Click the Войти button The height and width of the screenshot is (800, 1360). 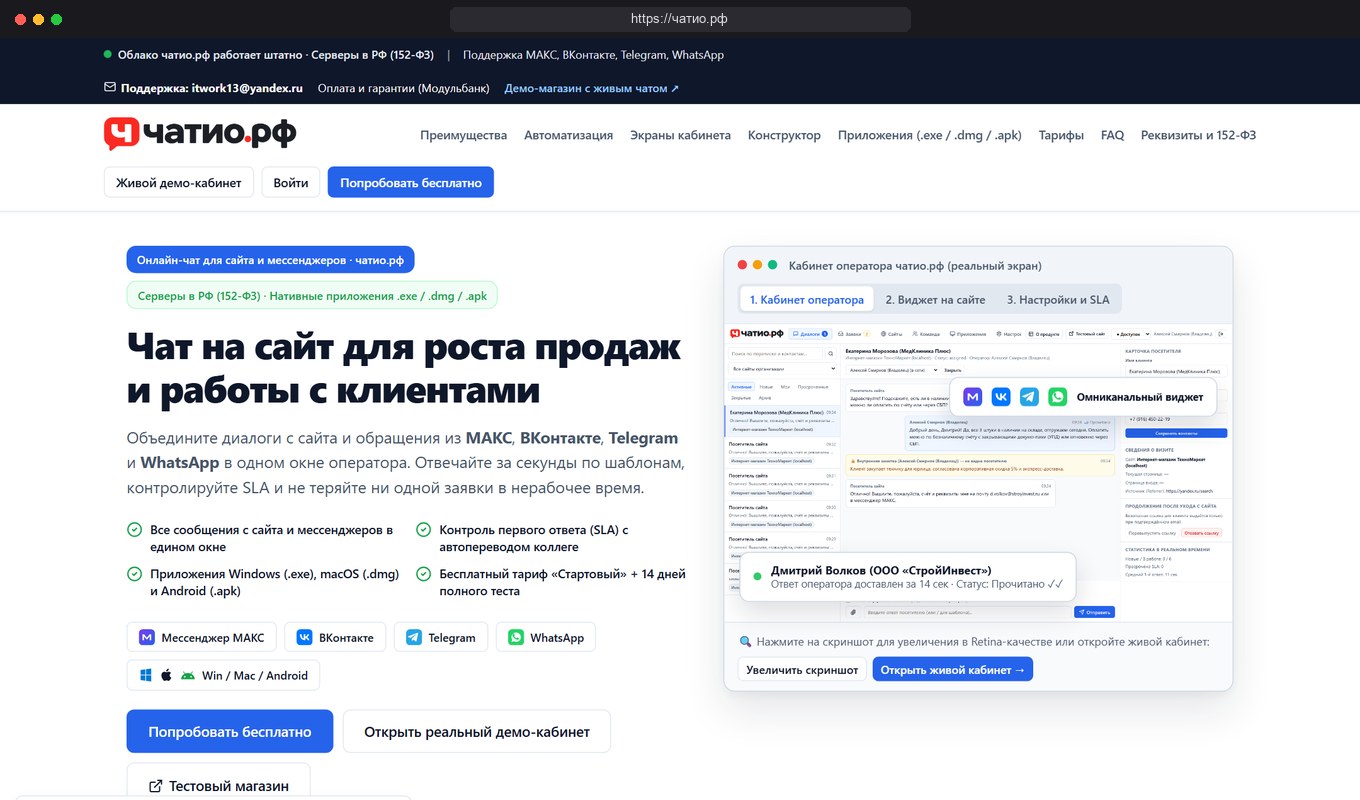(x=291, y=183)
